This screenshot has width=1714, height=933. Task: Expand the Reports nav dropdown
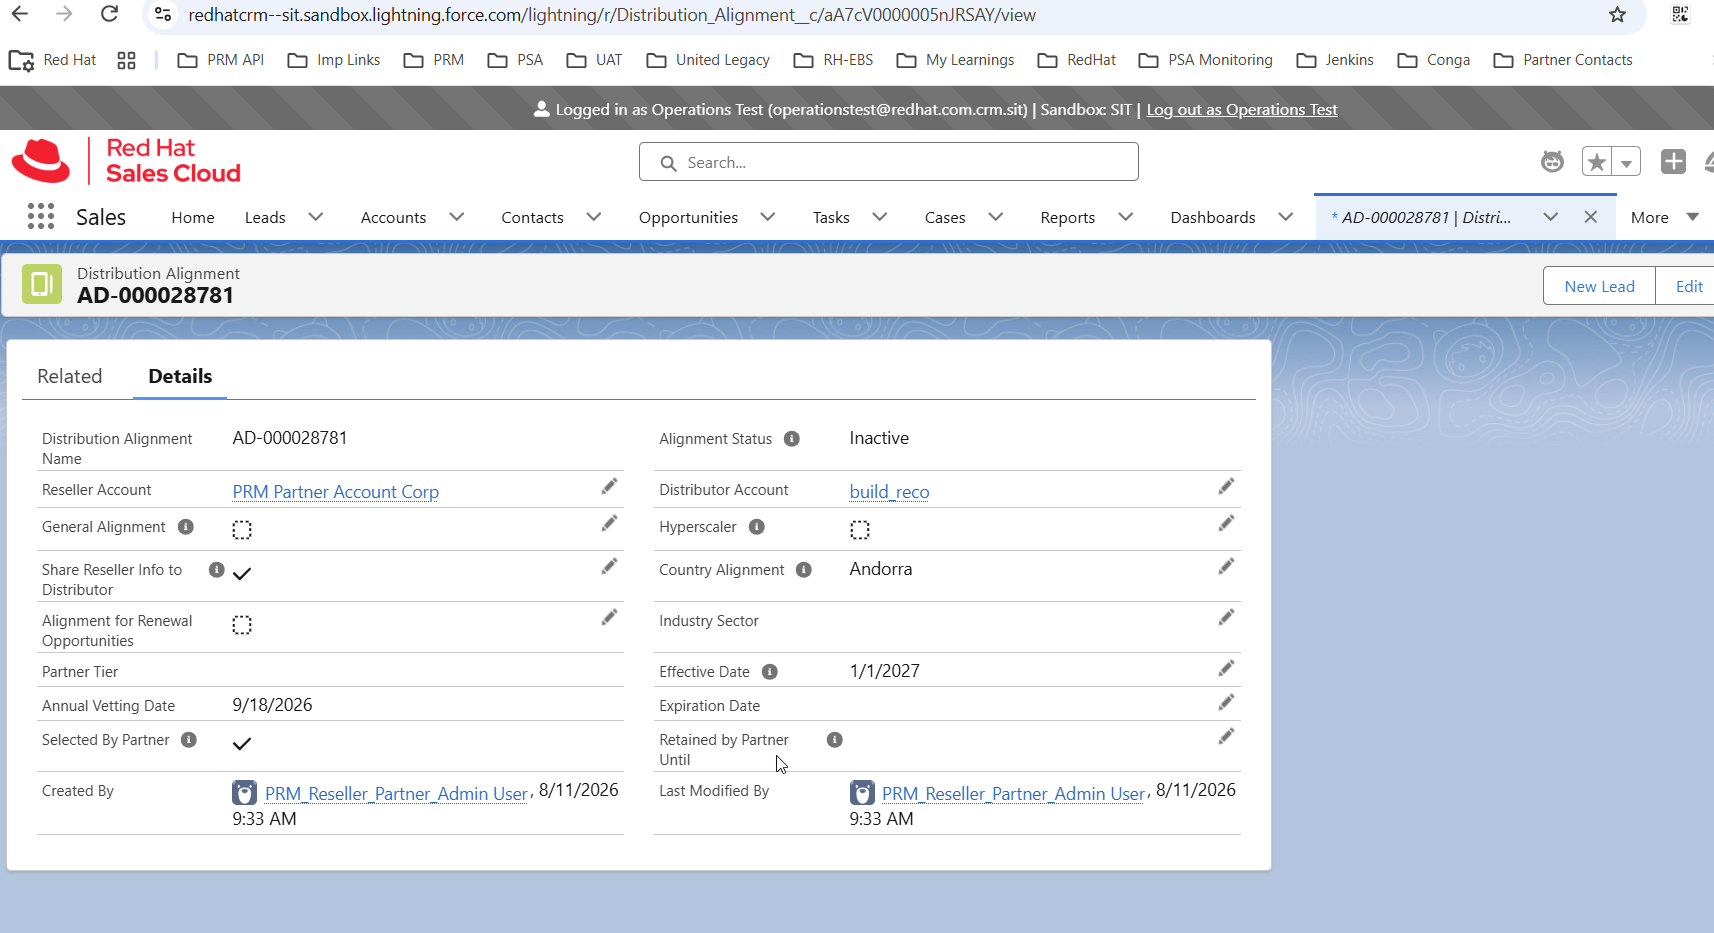1126,217
